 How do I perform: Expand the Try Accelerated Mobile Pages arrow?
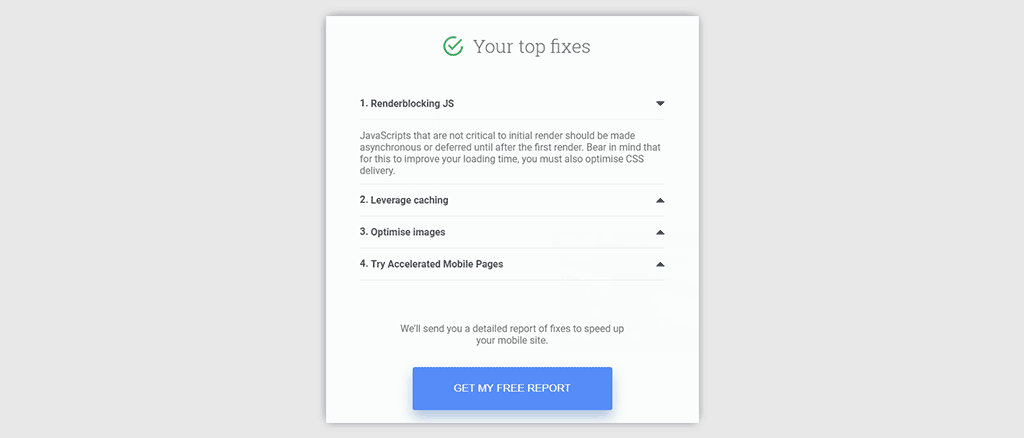pos(660,264)
